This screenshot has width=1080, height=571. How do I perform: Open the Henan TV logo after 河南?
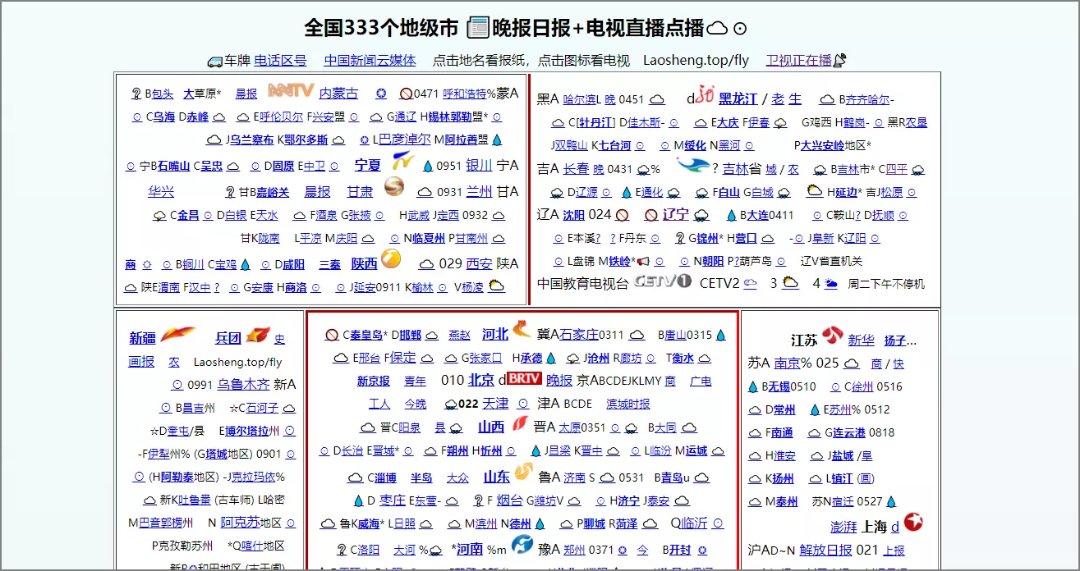(x=521, y=545)
